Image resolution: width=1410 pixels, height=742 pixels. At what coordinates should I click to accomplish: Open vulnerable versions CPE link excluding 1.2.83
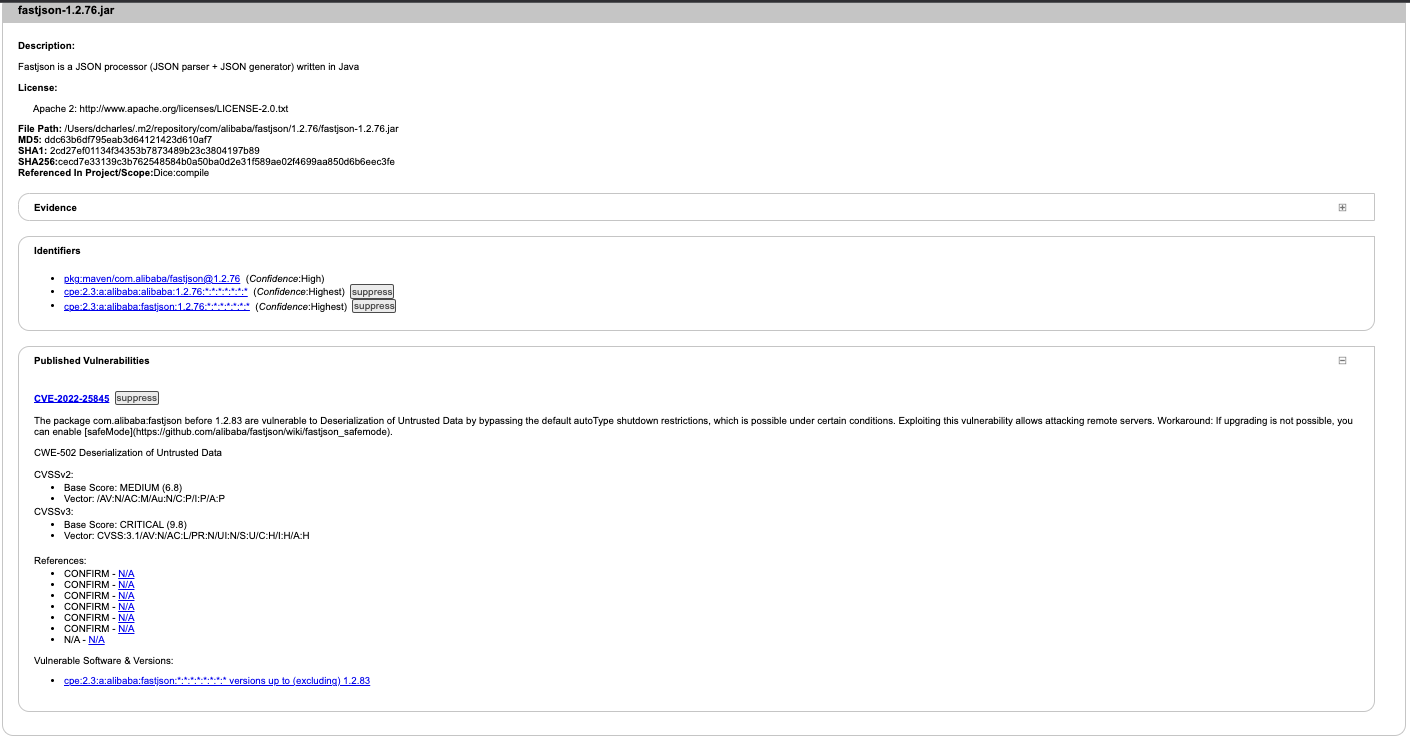pos(217,681)
